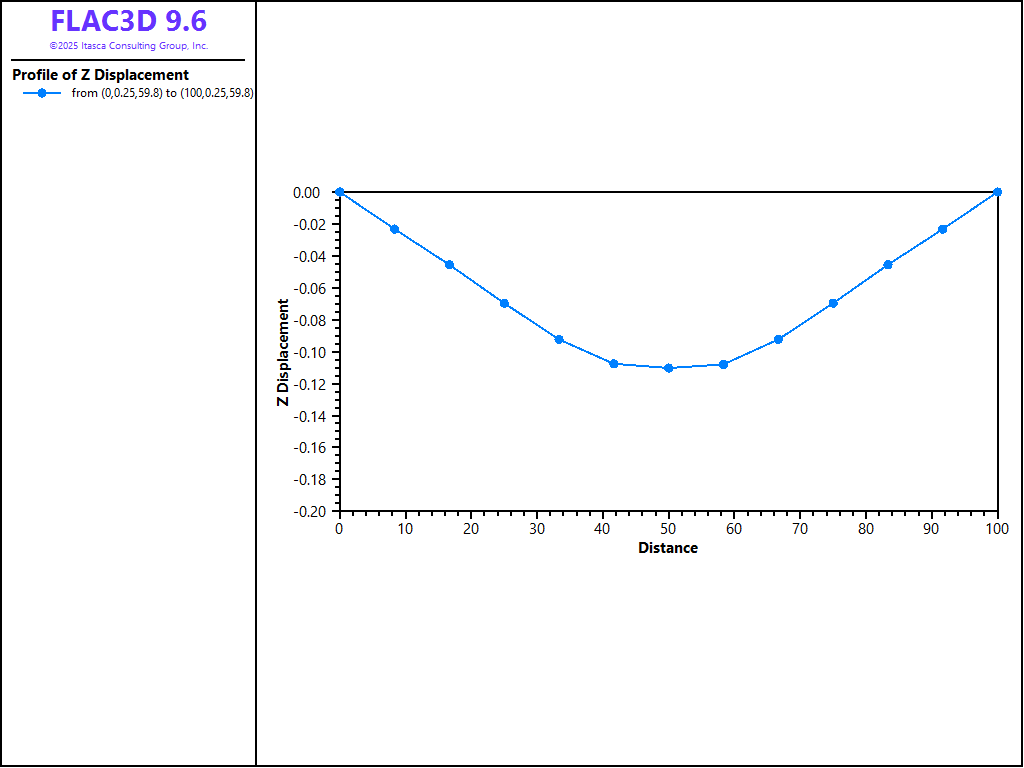Click the FLAC3D 9.6 title
Screen dimensions: 1024x768
point(129,21)
